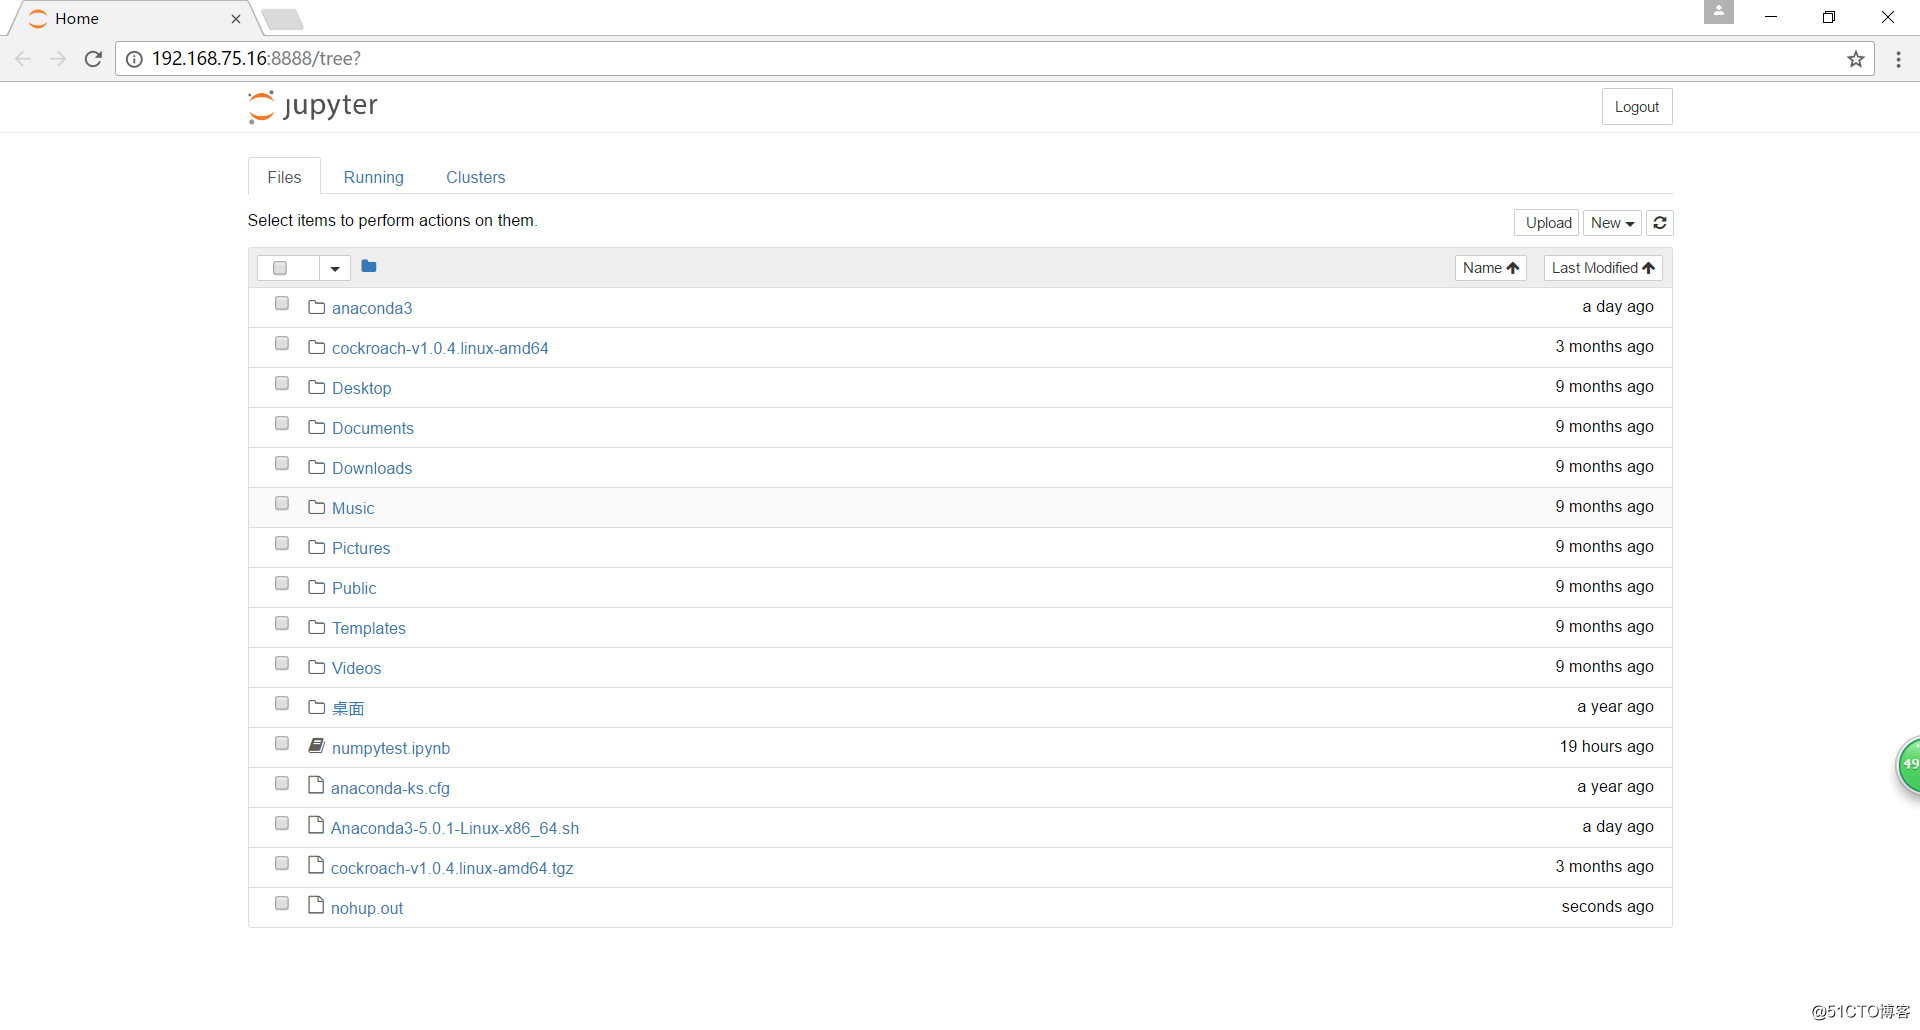
Task: Click the folder icon beside Downloads
Action: tap(316, 466)
